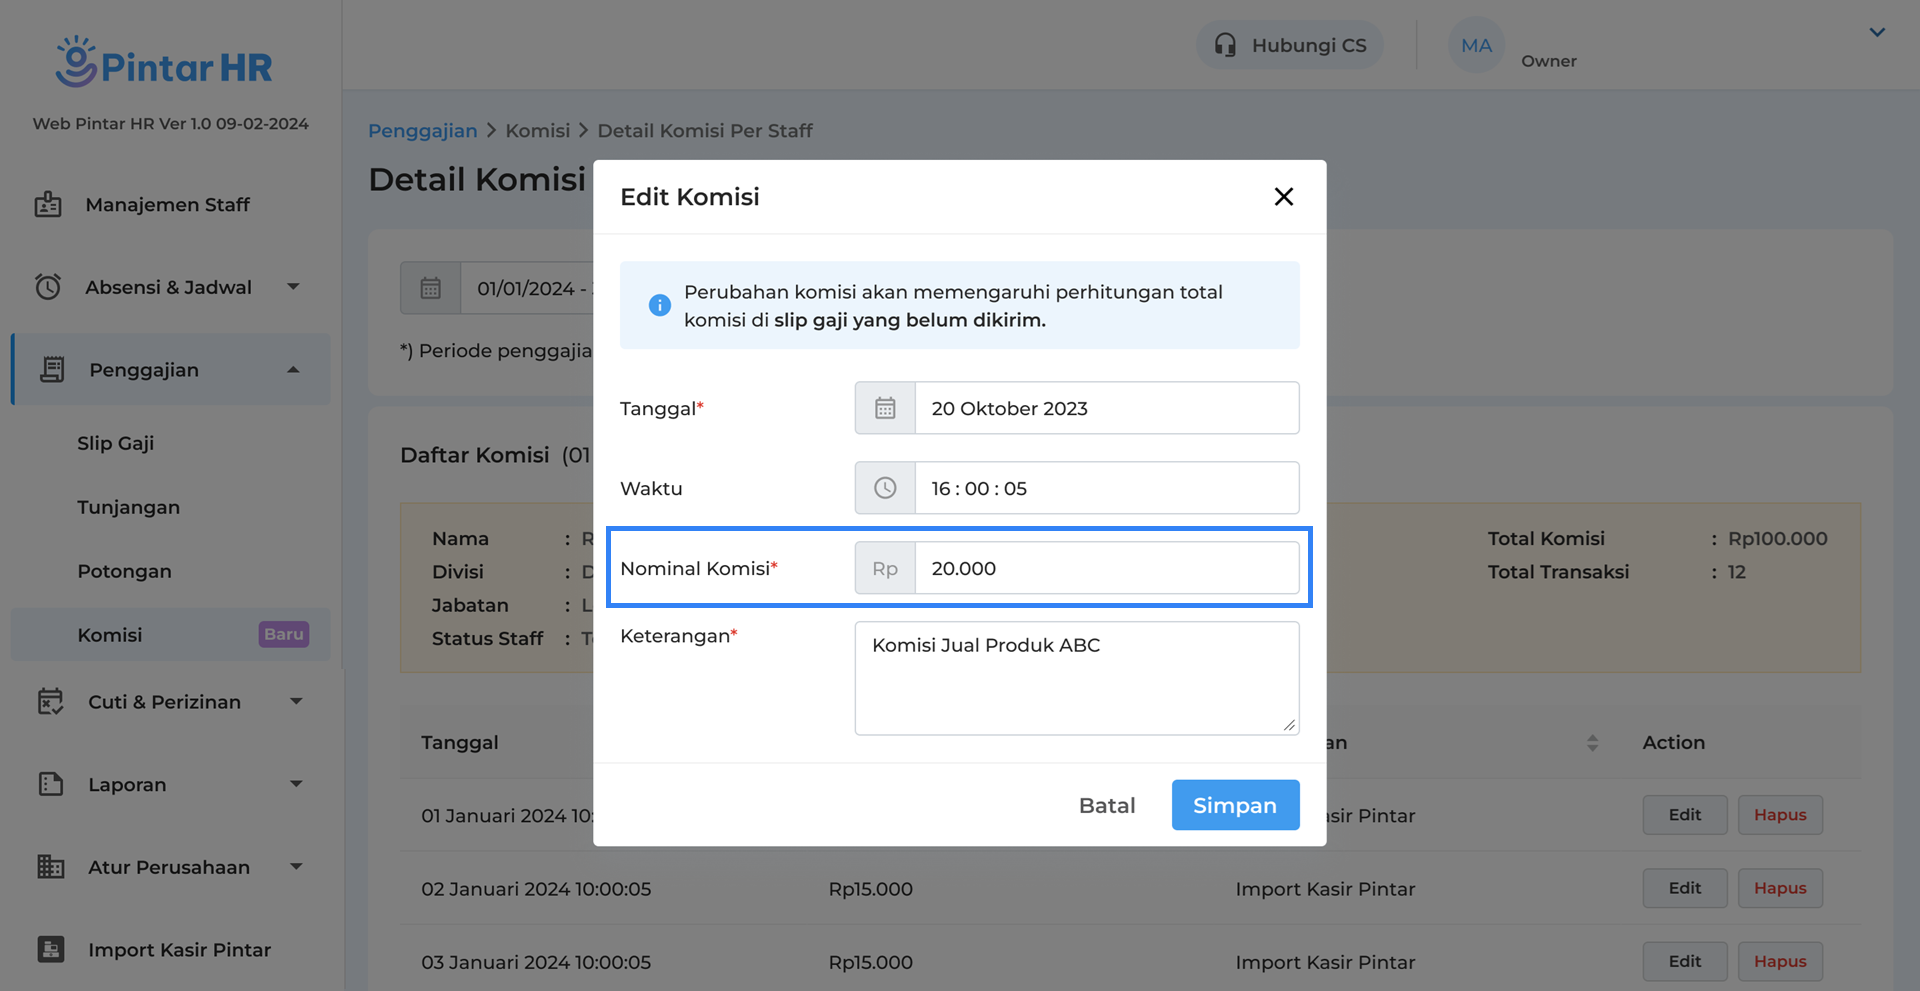Click the Manajemen Staff sidebar icon
Viewport: 1920px width, 991px height.
point(48,204)
